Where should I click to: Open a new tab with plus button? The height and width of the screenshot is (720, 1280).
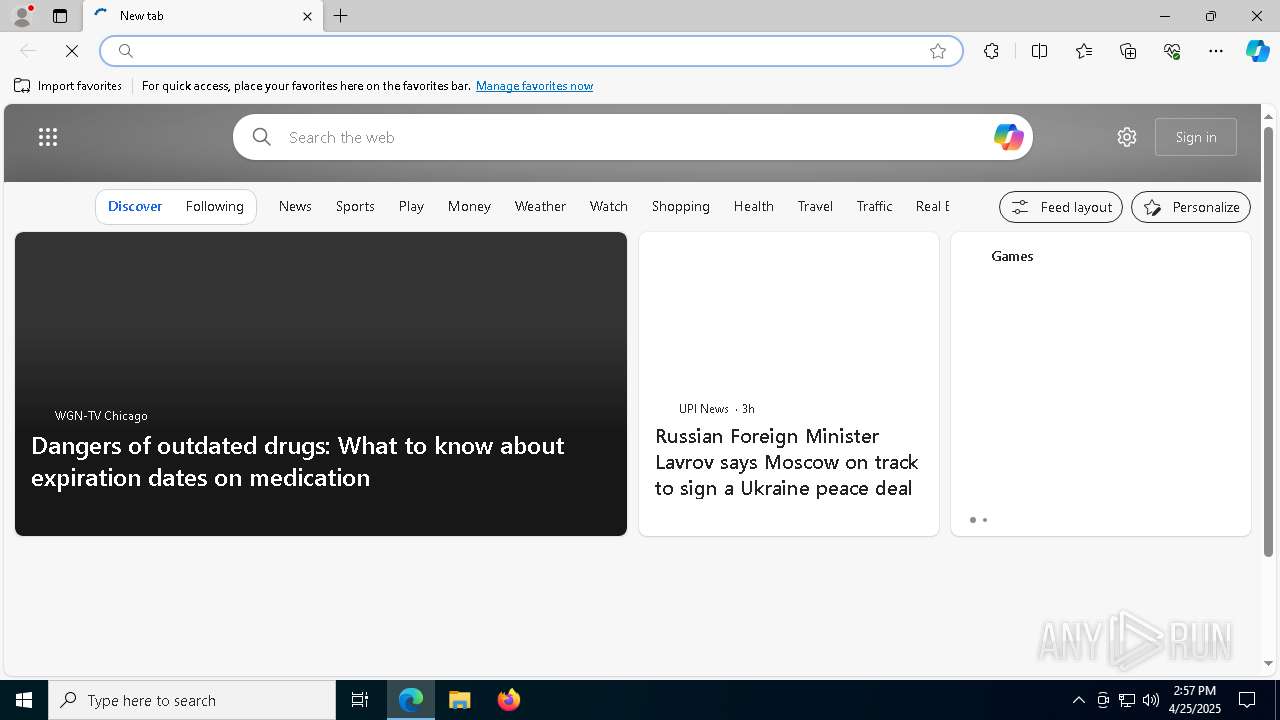click(341, 16)
